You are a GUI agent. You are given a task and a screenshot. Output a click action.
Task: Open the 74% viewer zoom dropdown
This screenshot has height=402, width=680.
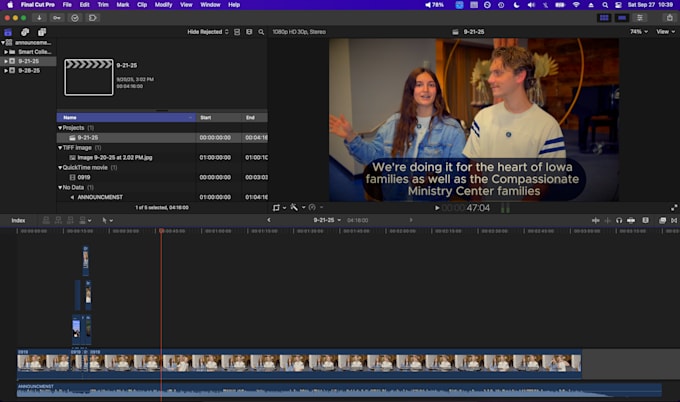pos(639,32)
